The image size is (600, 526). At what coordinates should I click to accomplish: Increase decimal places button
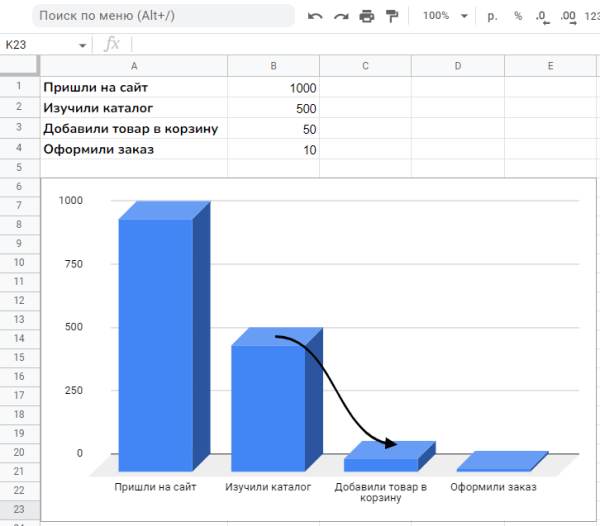[x=568, y=16]
